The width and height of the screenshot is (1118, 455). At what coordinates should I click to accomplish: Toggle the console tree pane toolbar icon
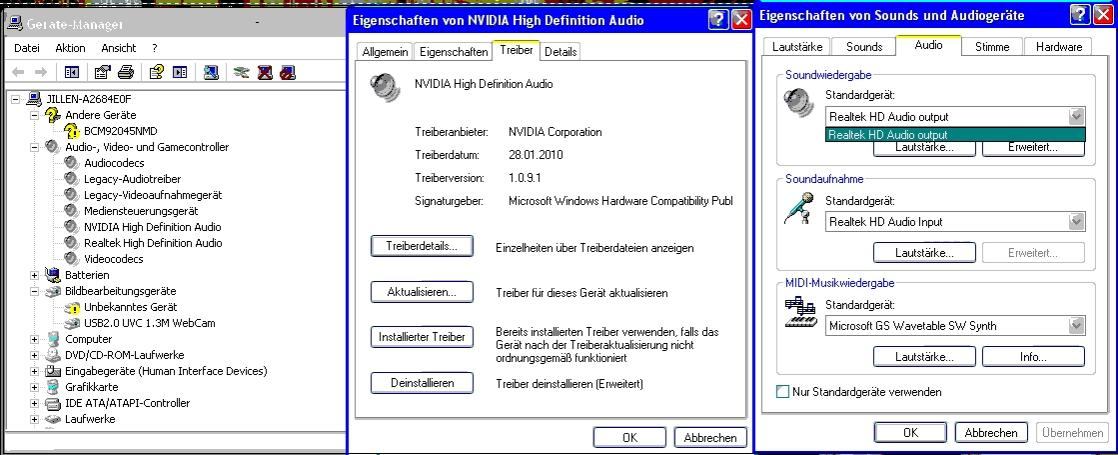click(71, 72)
